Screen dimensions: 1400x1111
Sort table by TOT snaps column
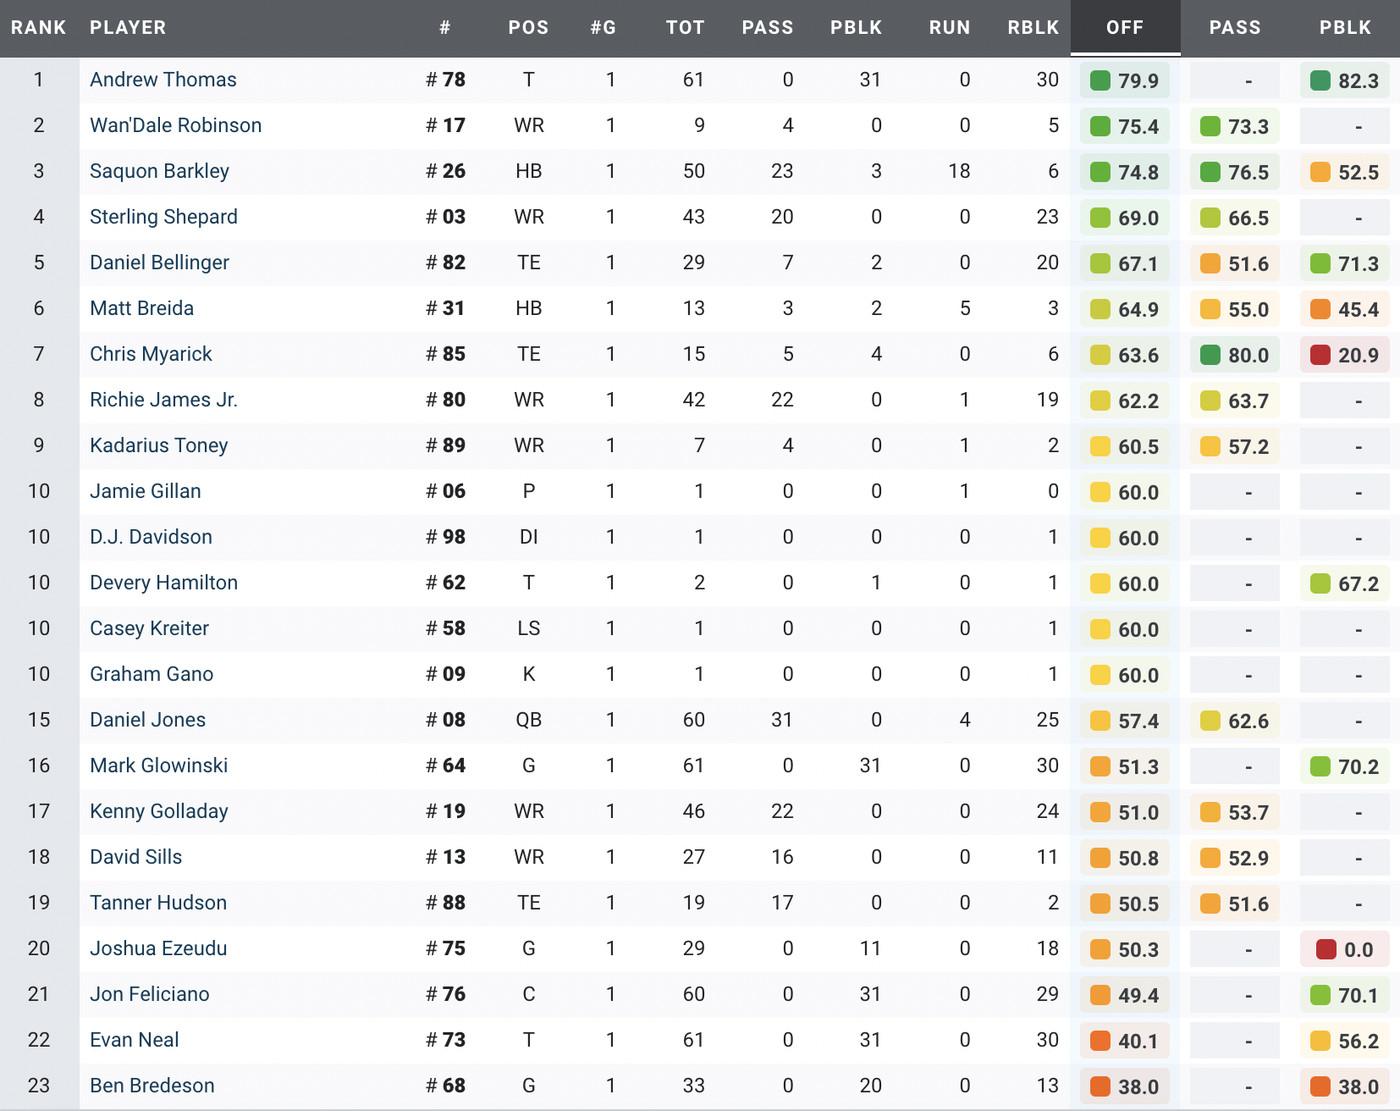[685, 27]
